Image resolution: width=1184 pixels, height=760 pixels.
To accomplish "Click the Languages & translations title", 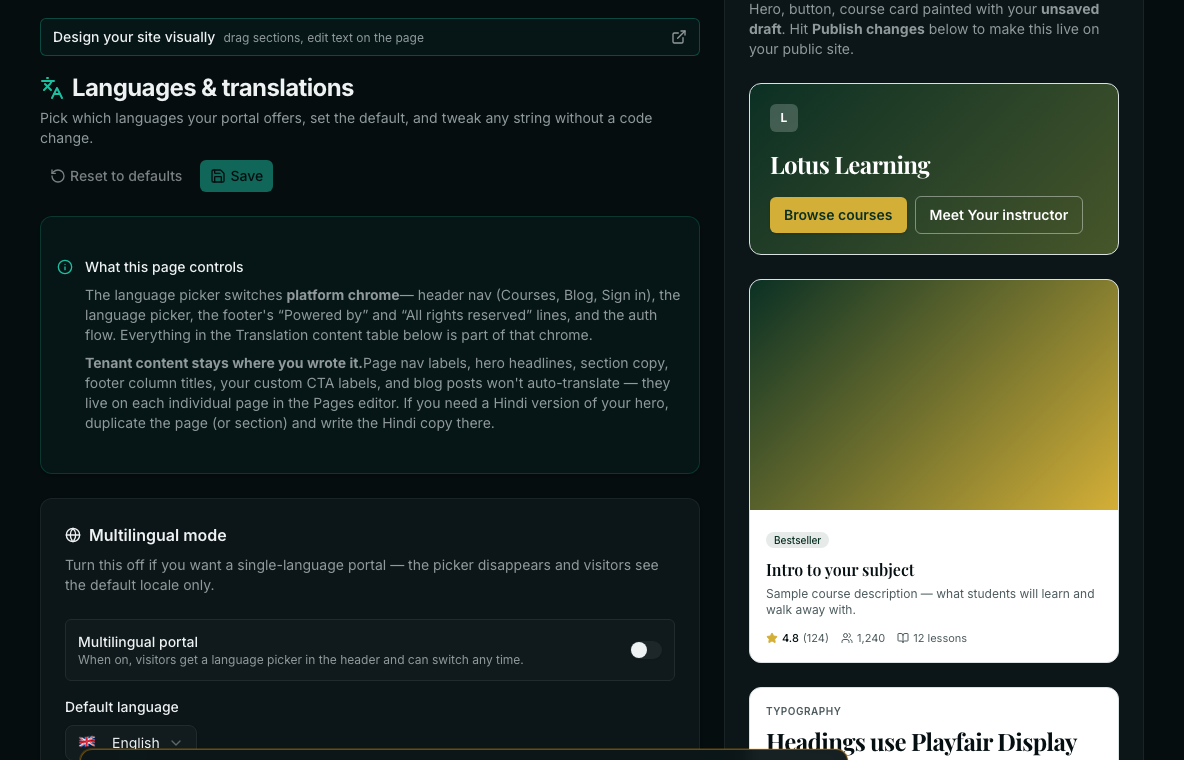I will click(213, 88).
